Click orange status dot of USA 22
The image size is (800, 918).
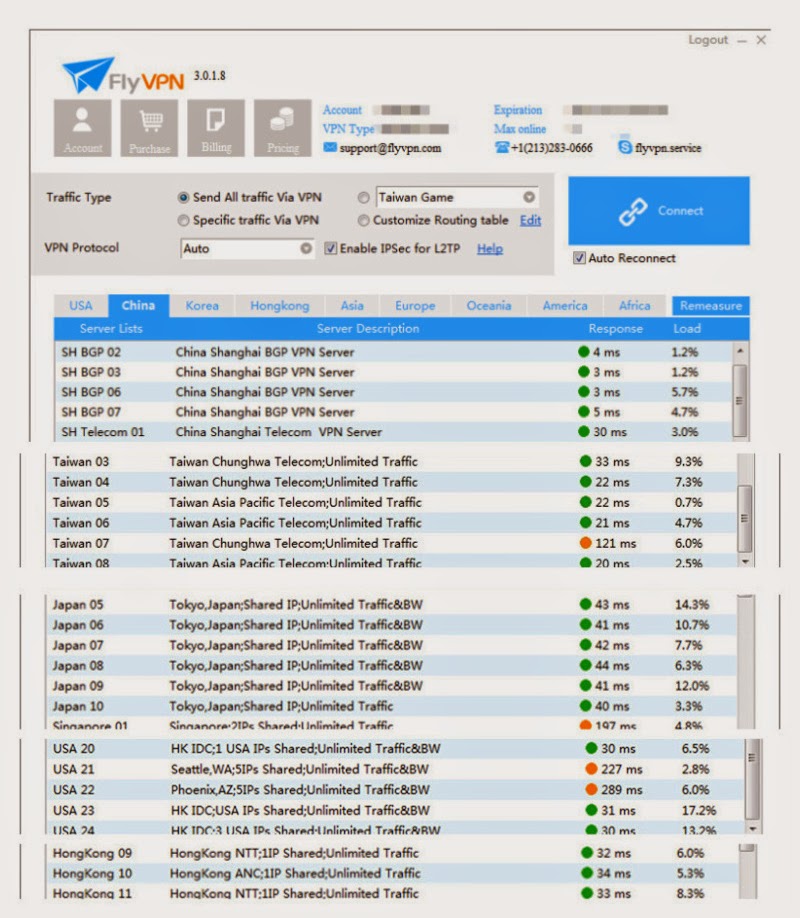click(591, 789)
